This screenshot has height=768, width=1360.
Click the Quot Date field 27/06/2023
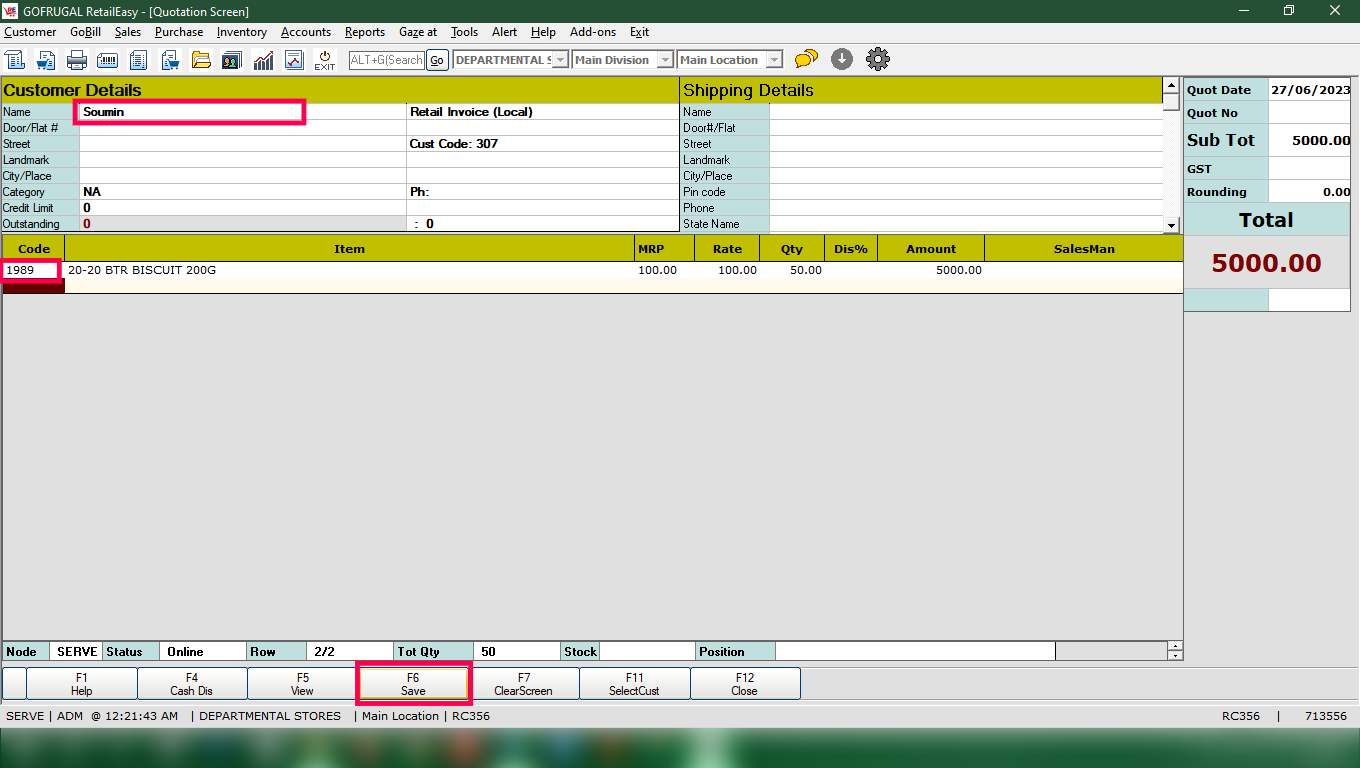coord(1310,90)
